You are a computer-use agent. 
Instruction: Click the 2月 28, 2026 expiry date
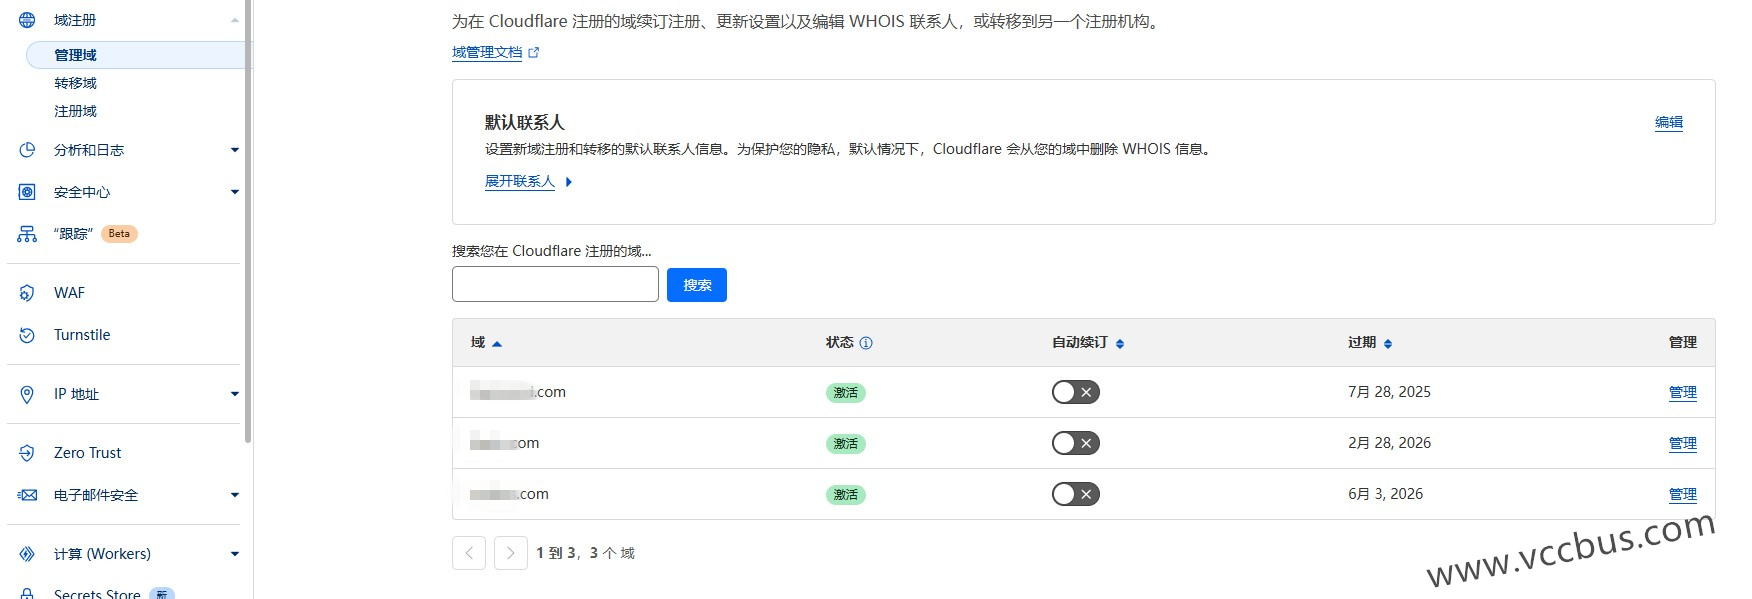click(1389, 443)
